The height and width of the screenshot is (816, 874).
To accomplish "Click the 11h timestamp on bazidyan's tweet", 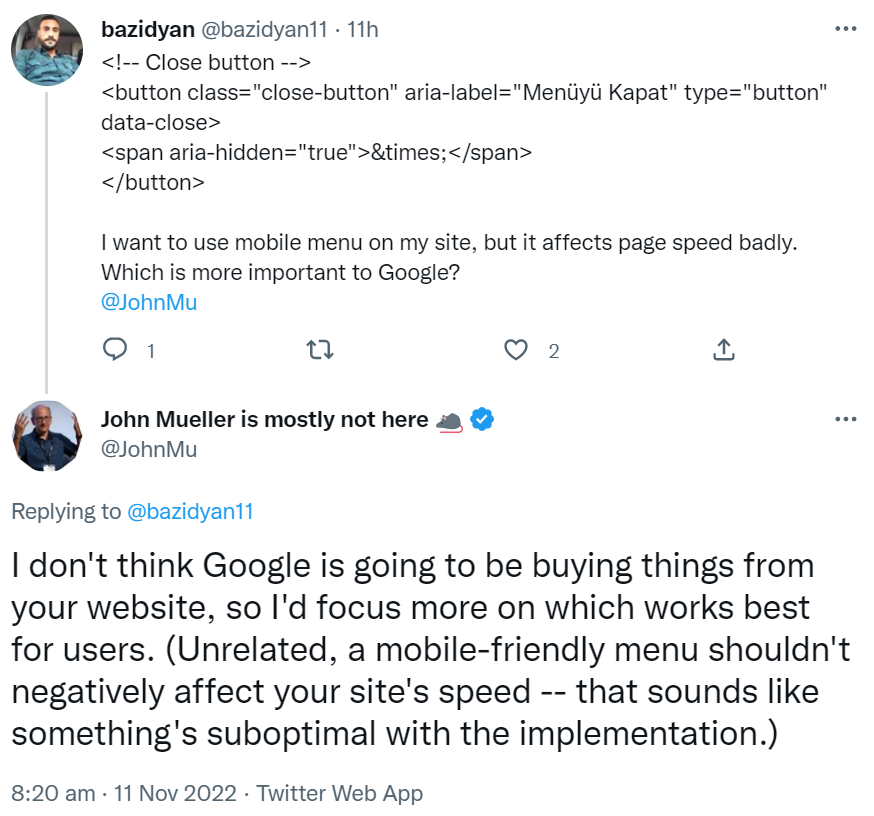I will click(361, 29).
